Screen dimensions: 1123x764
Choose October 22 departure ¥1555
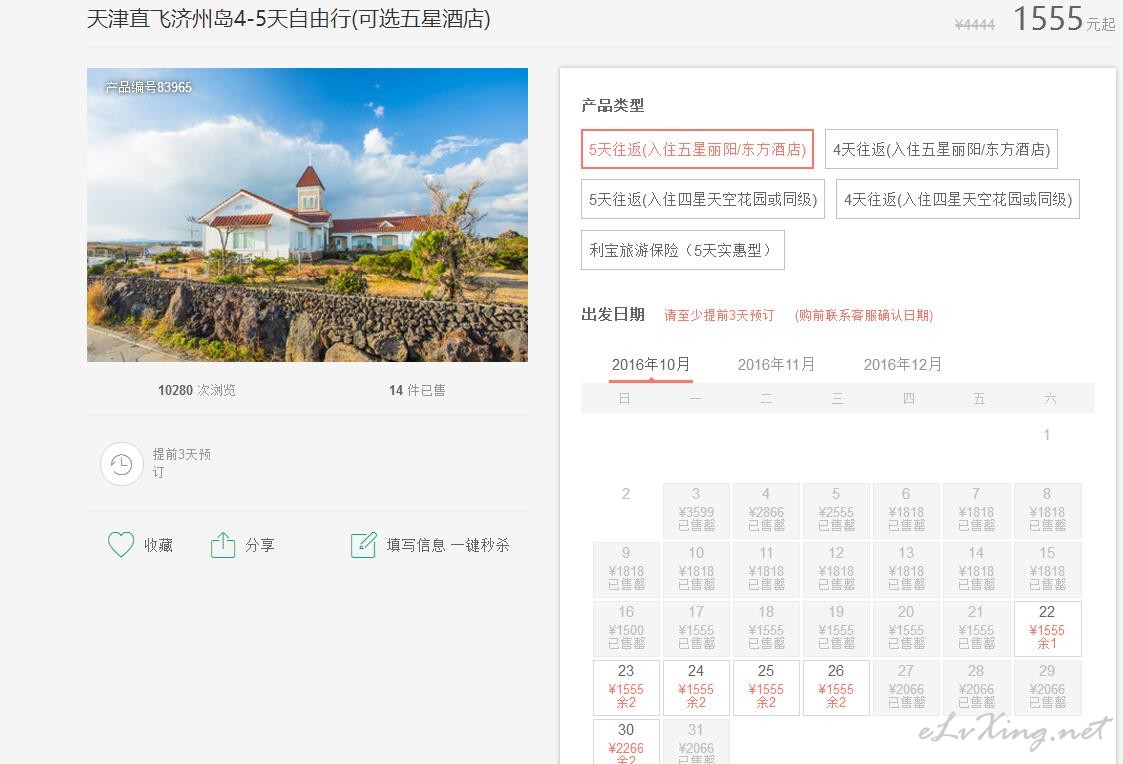click(1047, 629)
